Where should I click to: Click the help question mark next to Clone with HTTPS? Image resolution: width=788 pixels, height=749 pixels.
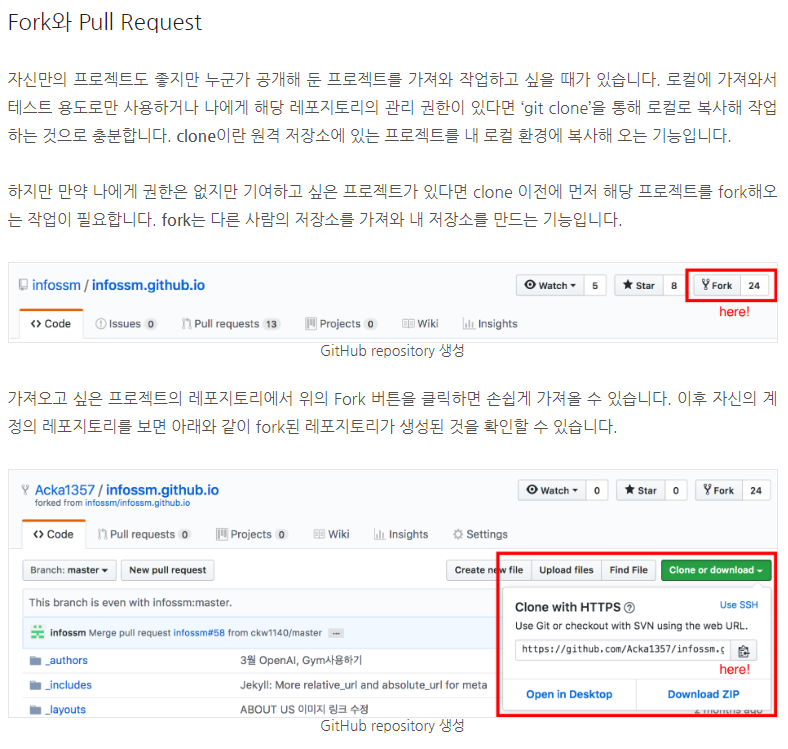tap(629, 608)
